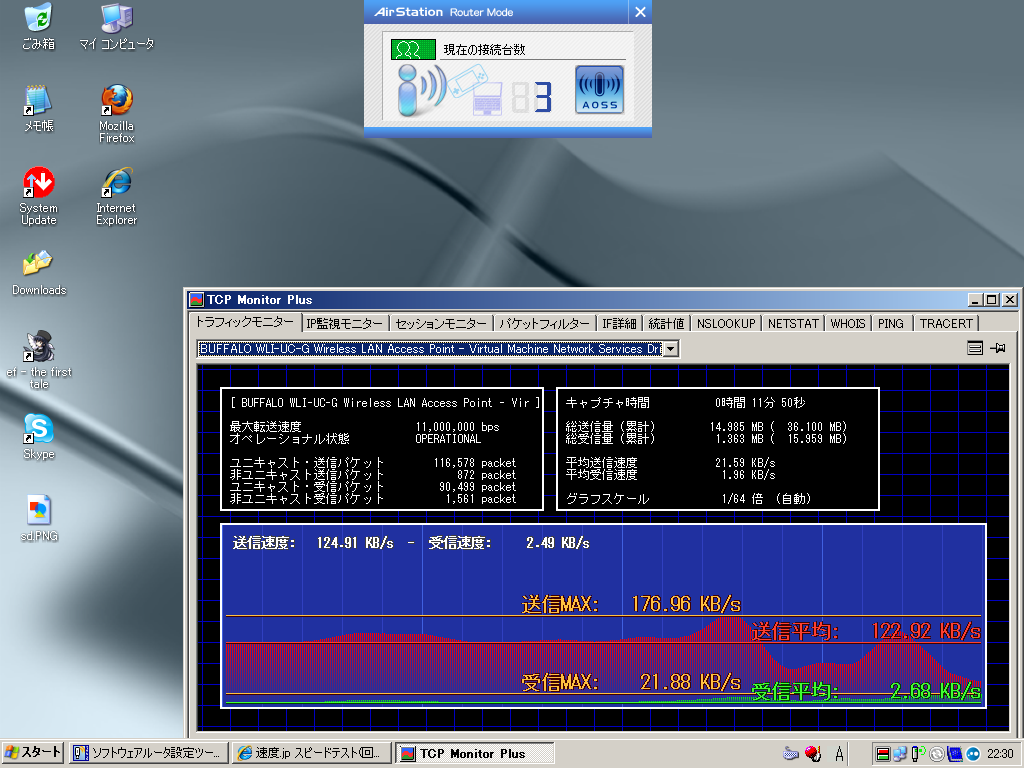Click the TCP Monitor Plus taskbar button
The width and height of the screenshot is (1024, 768).
(x=474, y=753)
